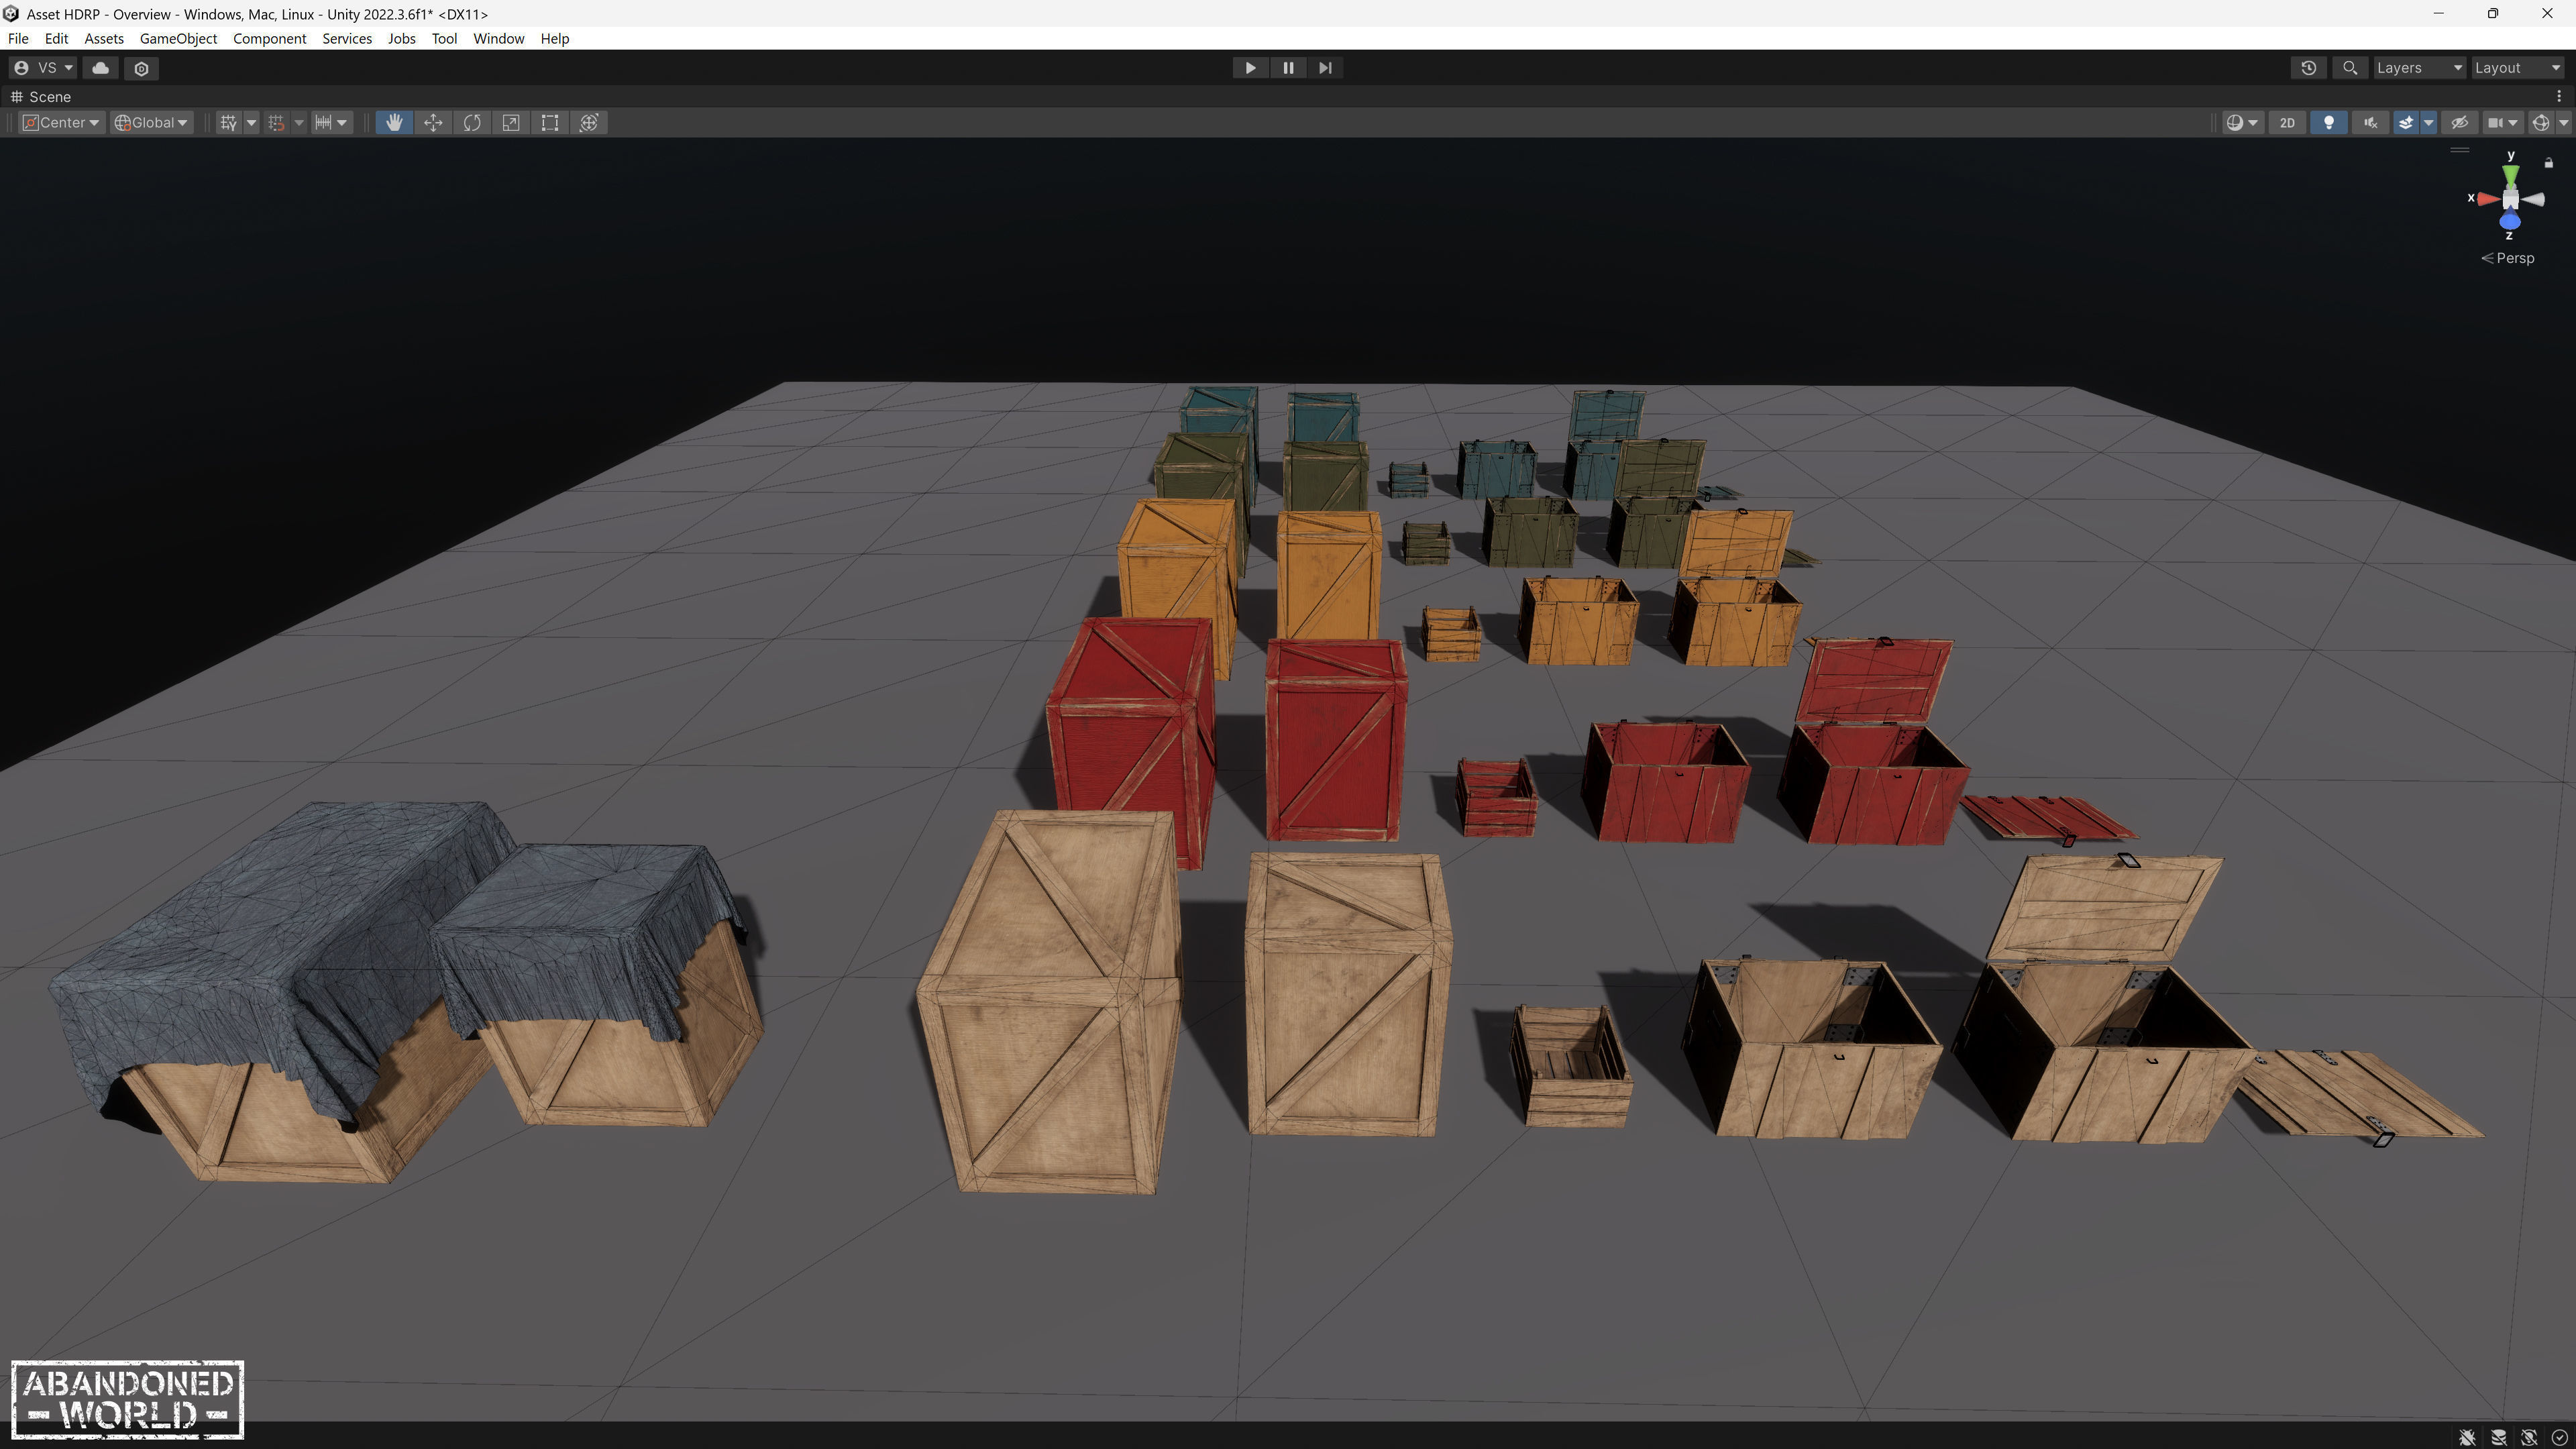Open the Component menu
This screenshot has width=2576, height=1449.
click(x=269, y=38)
